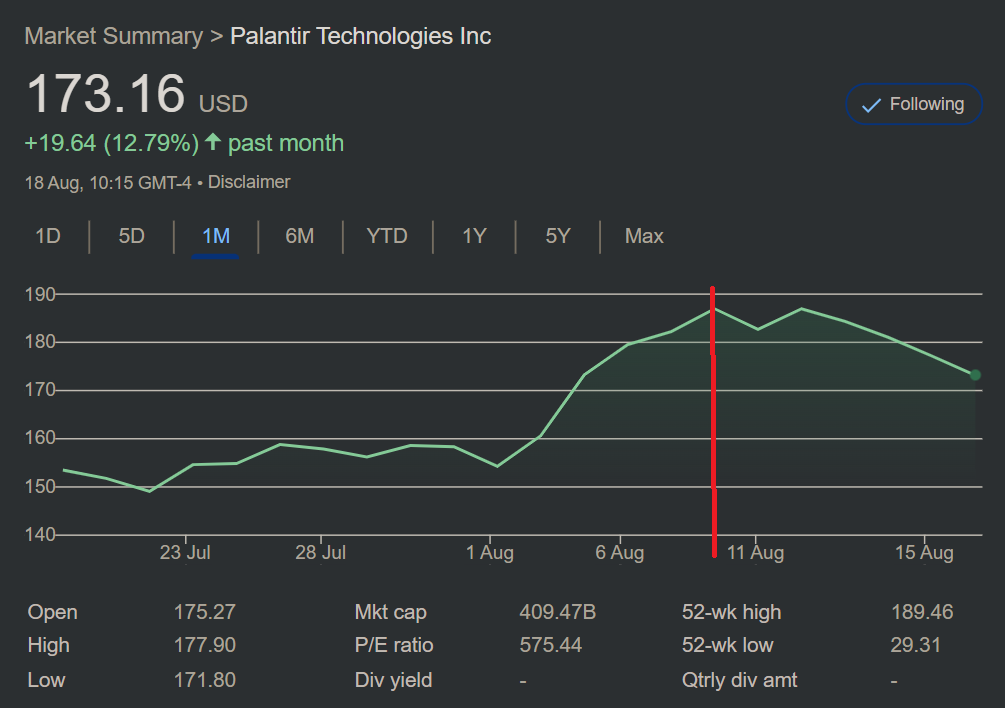Open the Disclaimer link
This screenshot has width=1005, height=708.
249,182
